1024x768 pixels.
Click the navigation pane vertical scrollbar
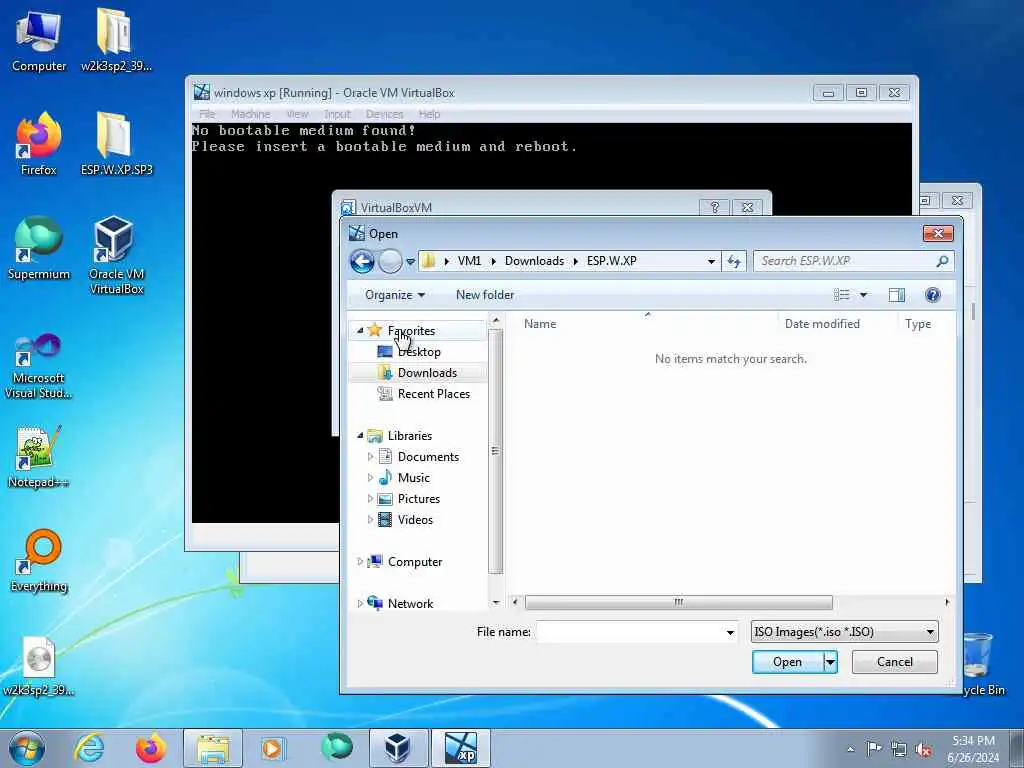[x=496, y=451]
